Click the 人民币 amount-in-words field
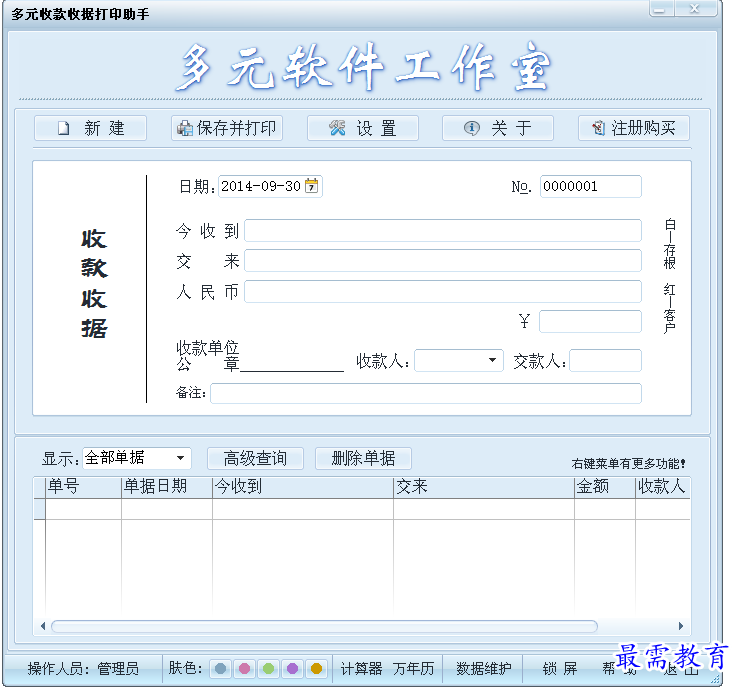This screenshot has width=737, height=688. tap(443, 291)
